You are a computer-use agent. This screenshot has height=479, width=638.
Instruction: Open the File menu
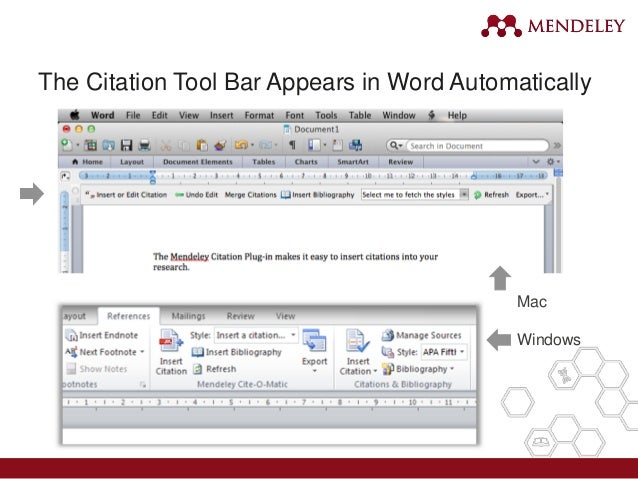click(x=133, y=116)
